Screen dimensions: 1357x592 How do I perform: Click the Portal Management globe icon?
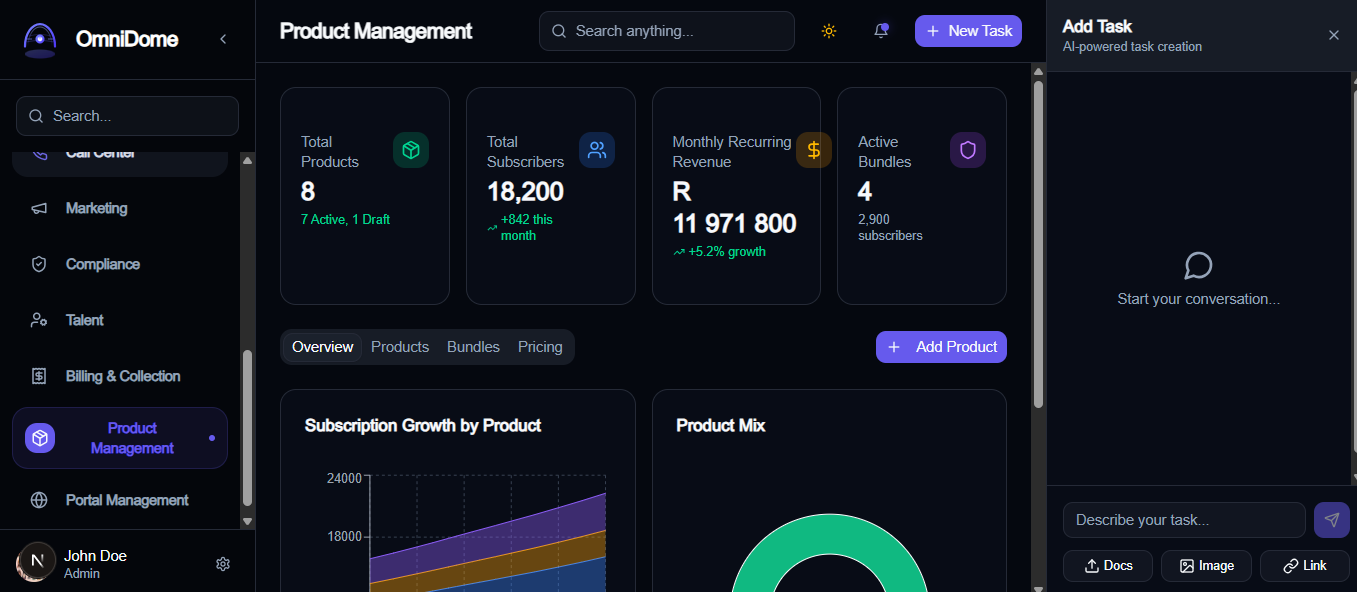tap(39, 501)
